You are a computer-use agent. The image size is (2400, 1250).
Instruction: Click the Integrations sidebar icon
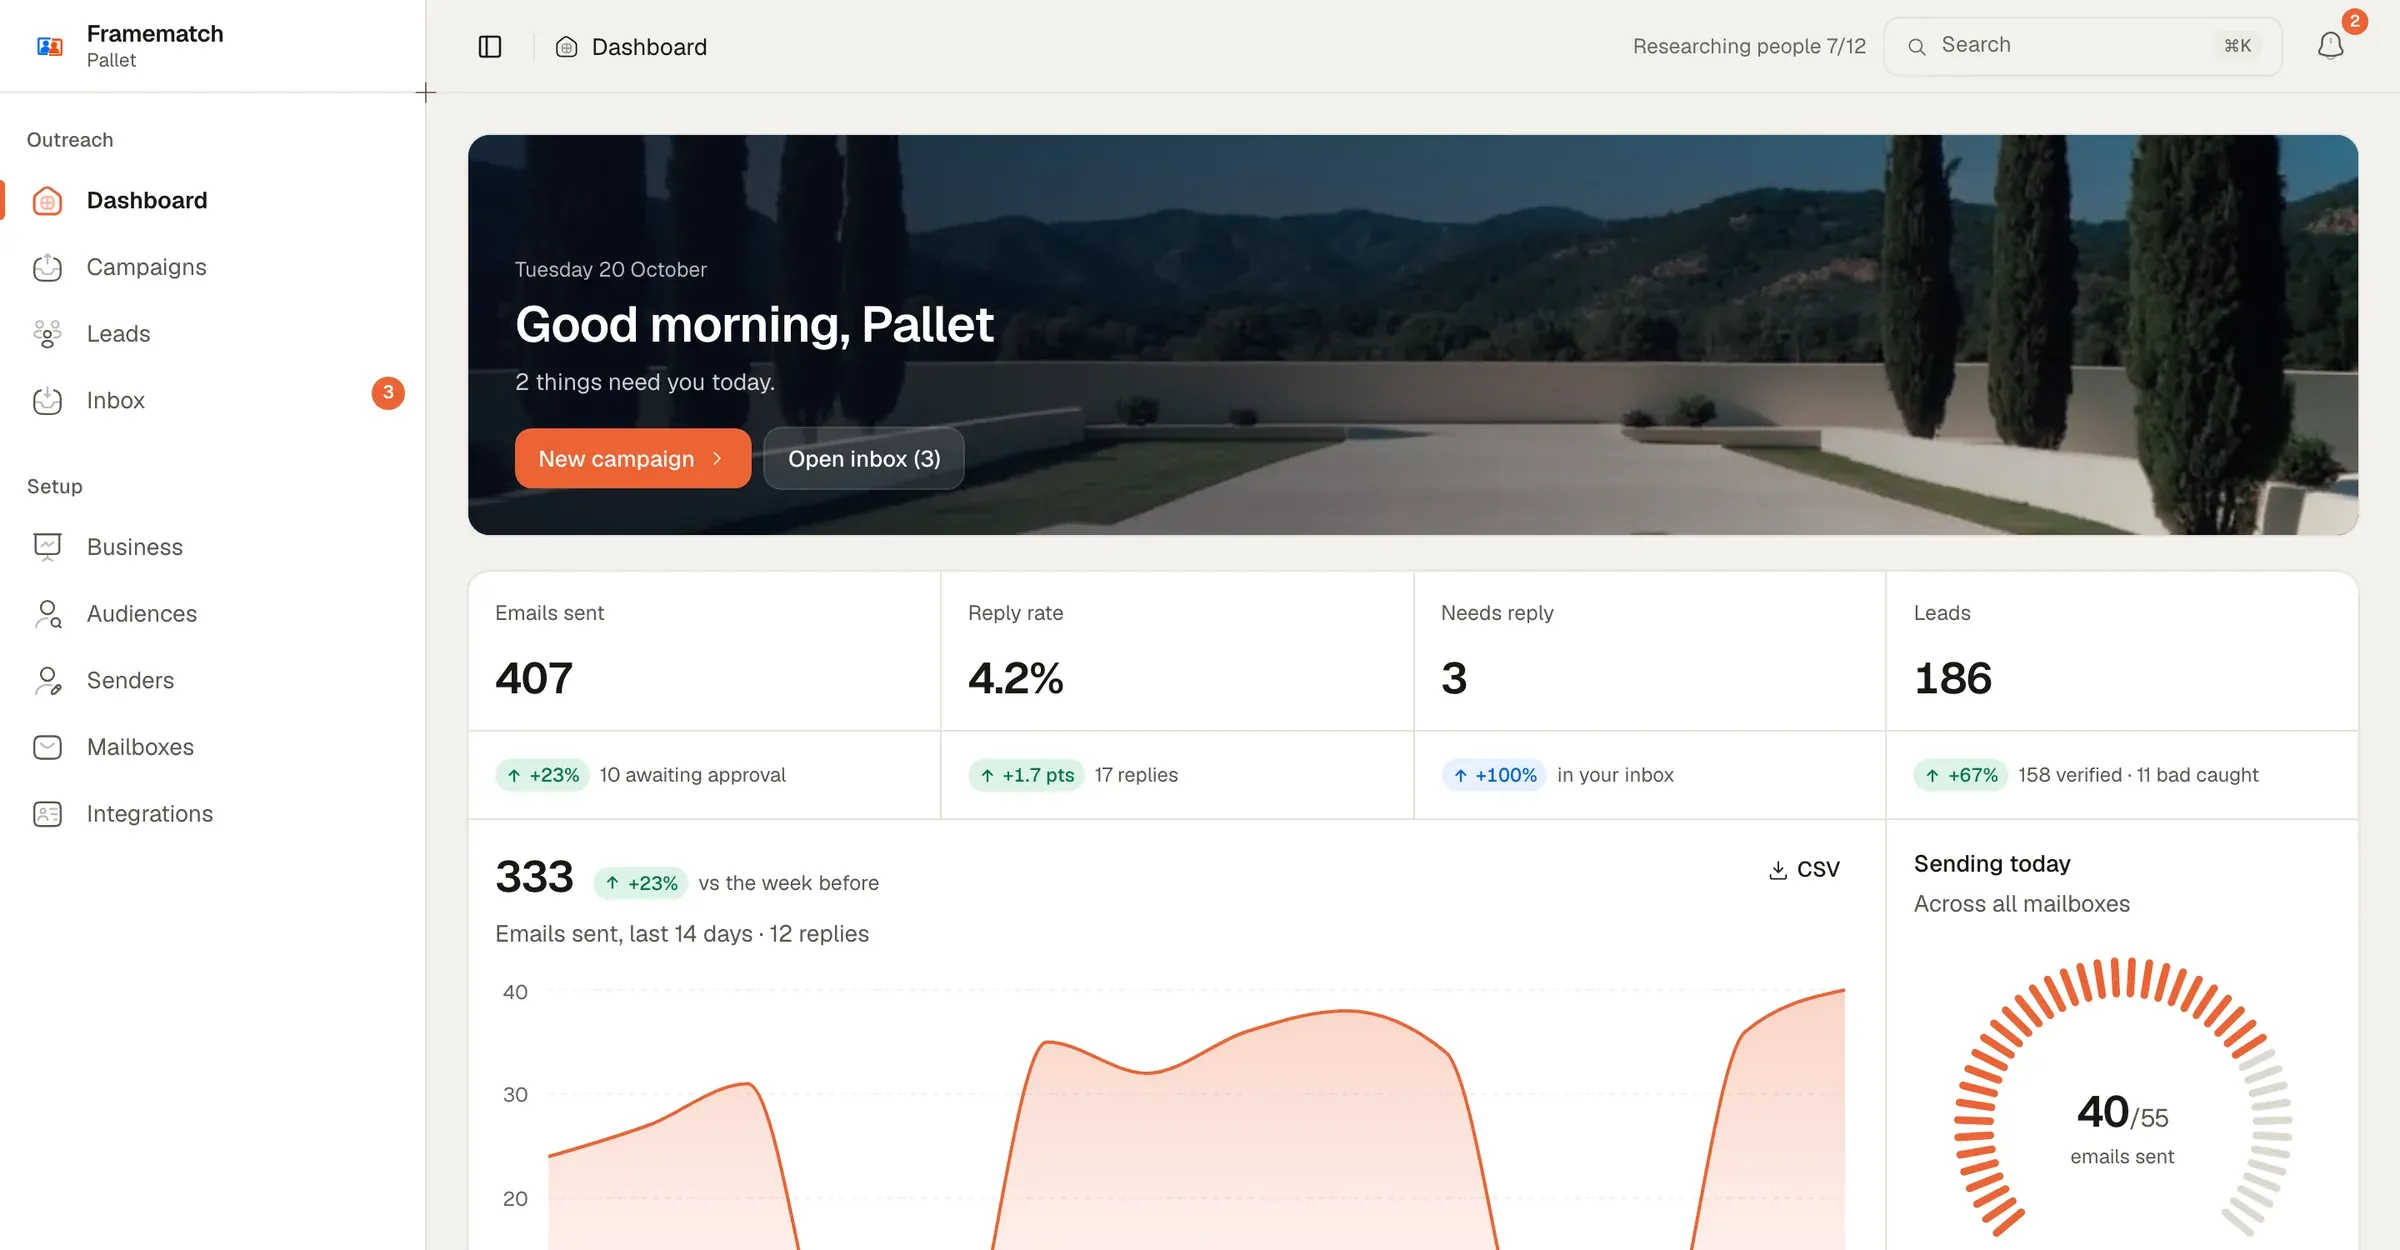(47, 814)
